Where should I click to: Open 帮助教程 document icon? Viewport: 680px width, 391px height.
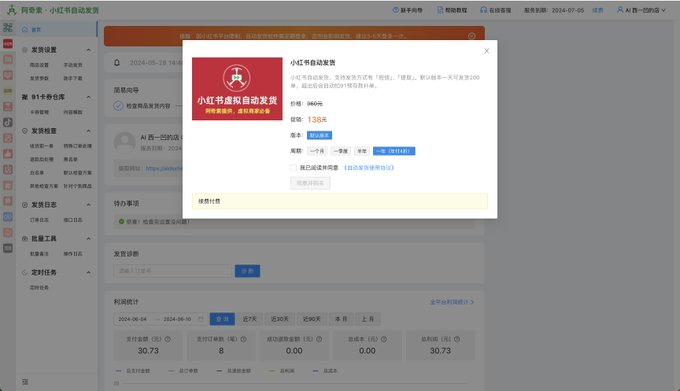(440, 10)
